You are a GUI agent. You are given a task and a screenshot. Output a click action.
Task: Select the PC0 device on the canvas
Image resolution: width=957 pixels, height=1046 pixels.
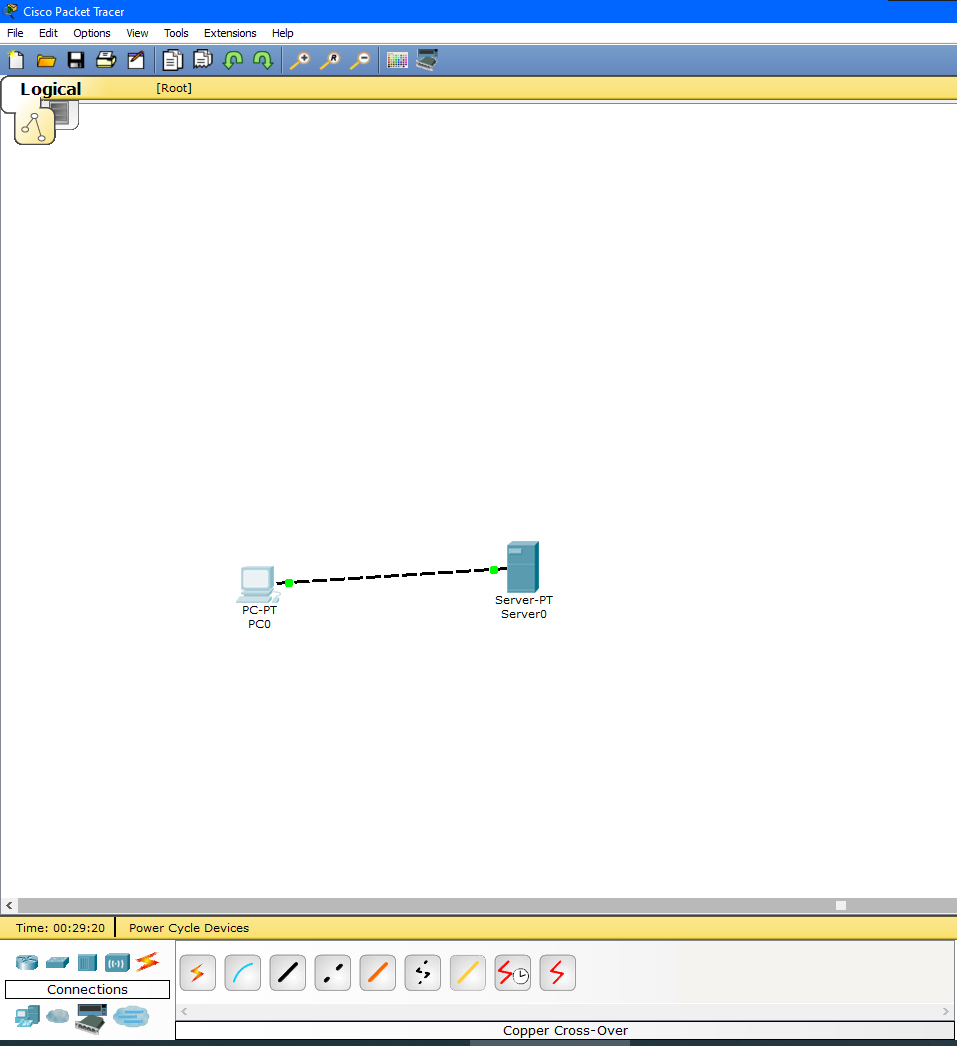point(257,584)
